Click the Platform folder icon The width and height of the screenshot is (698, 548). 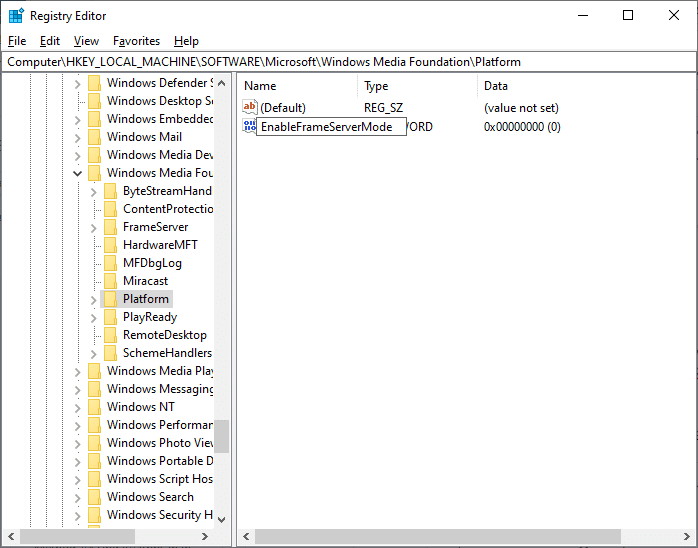pyautogui.click(x=110, y=299)
